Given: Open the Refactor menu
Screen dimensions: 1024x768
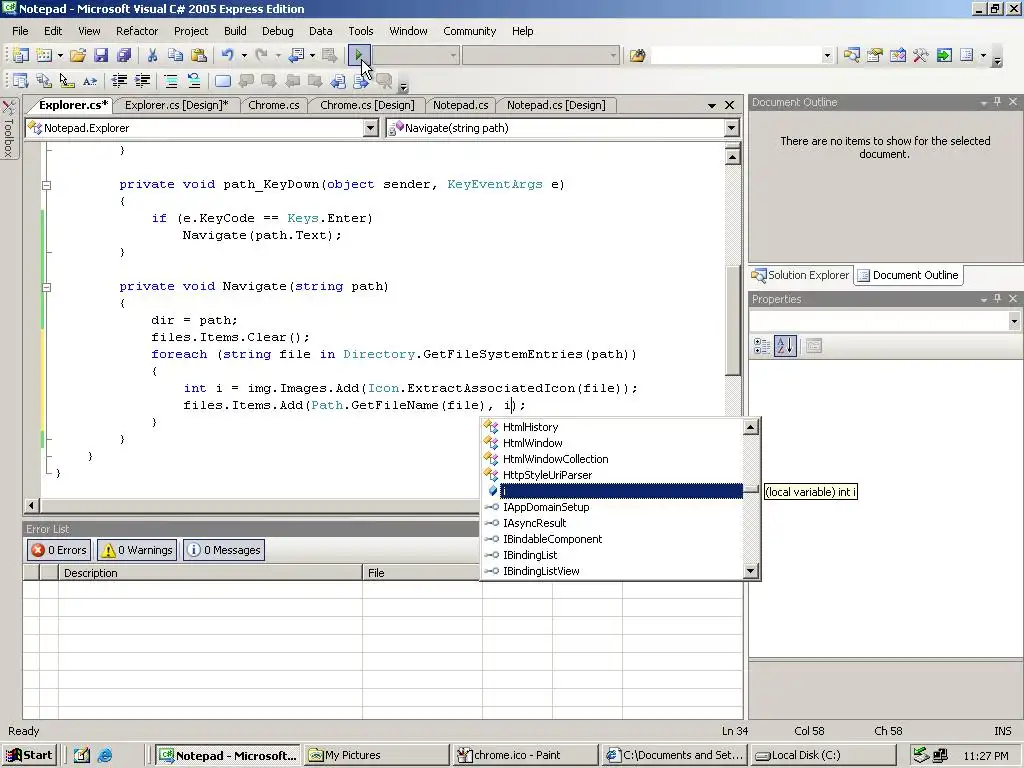Looking at the screenshot, I should click(x=137, y=31).
